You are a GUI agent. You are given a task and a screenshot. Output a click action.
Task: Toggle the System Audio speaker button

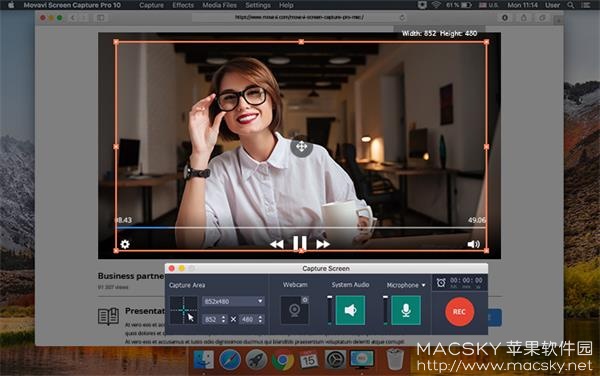click(350, 310)
